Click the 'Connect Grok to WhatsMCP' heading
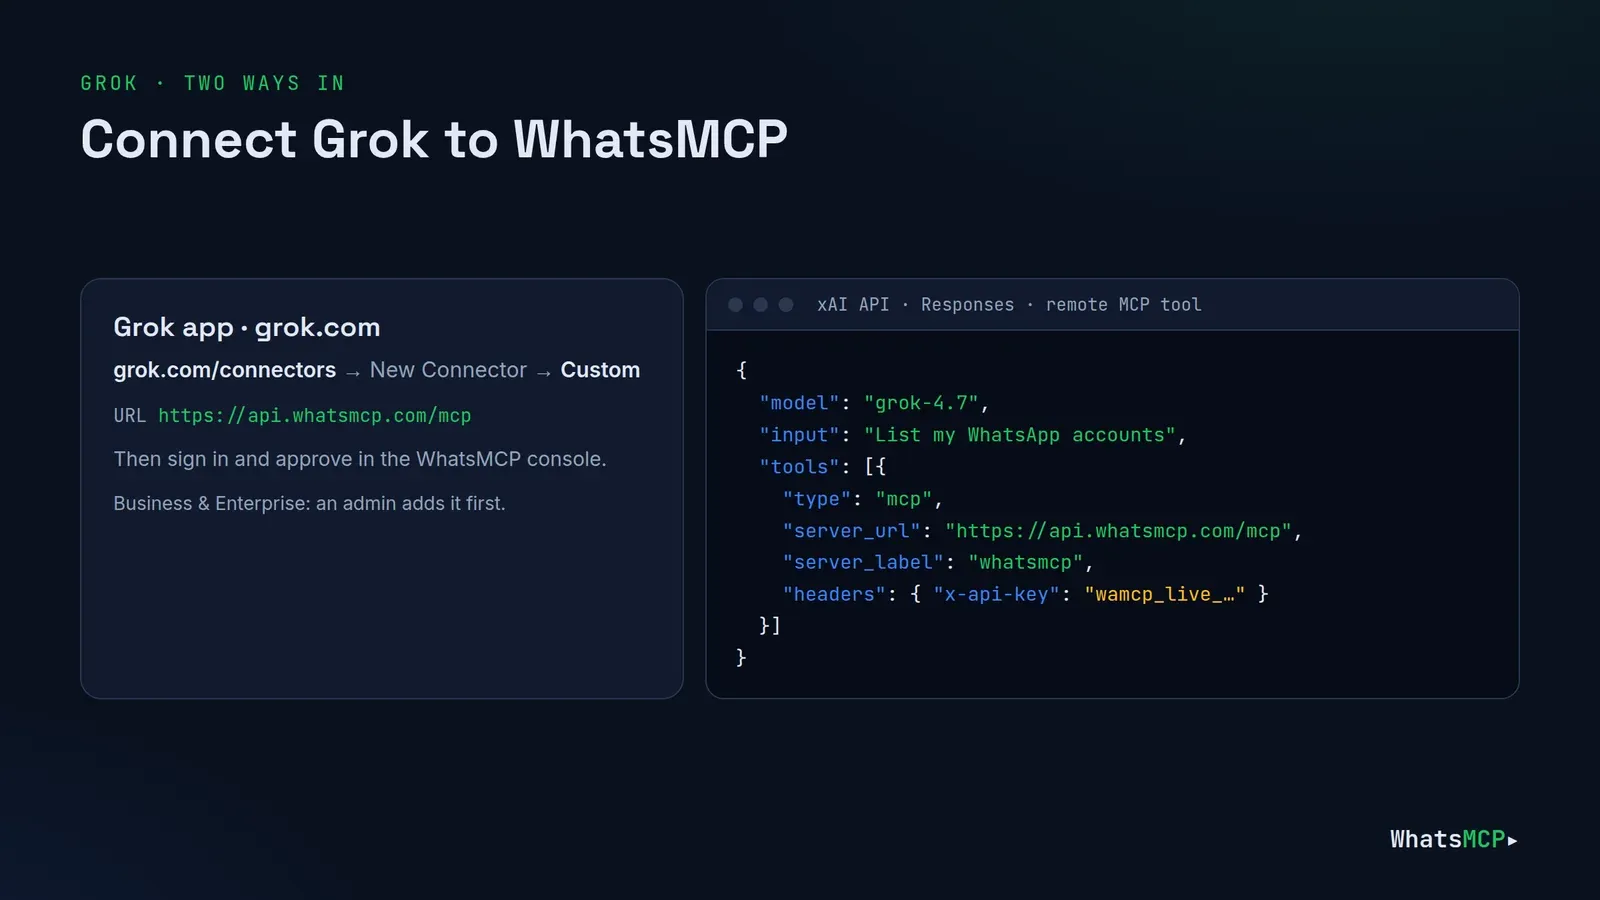Image resolution: width=1600 pixels, height=900 pixels. 434,139
